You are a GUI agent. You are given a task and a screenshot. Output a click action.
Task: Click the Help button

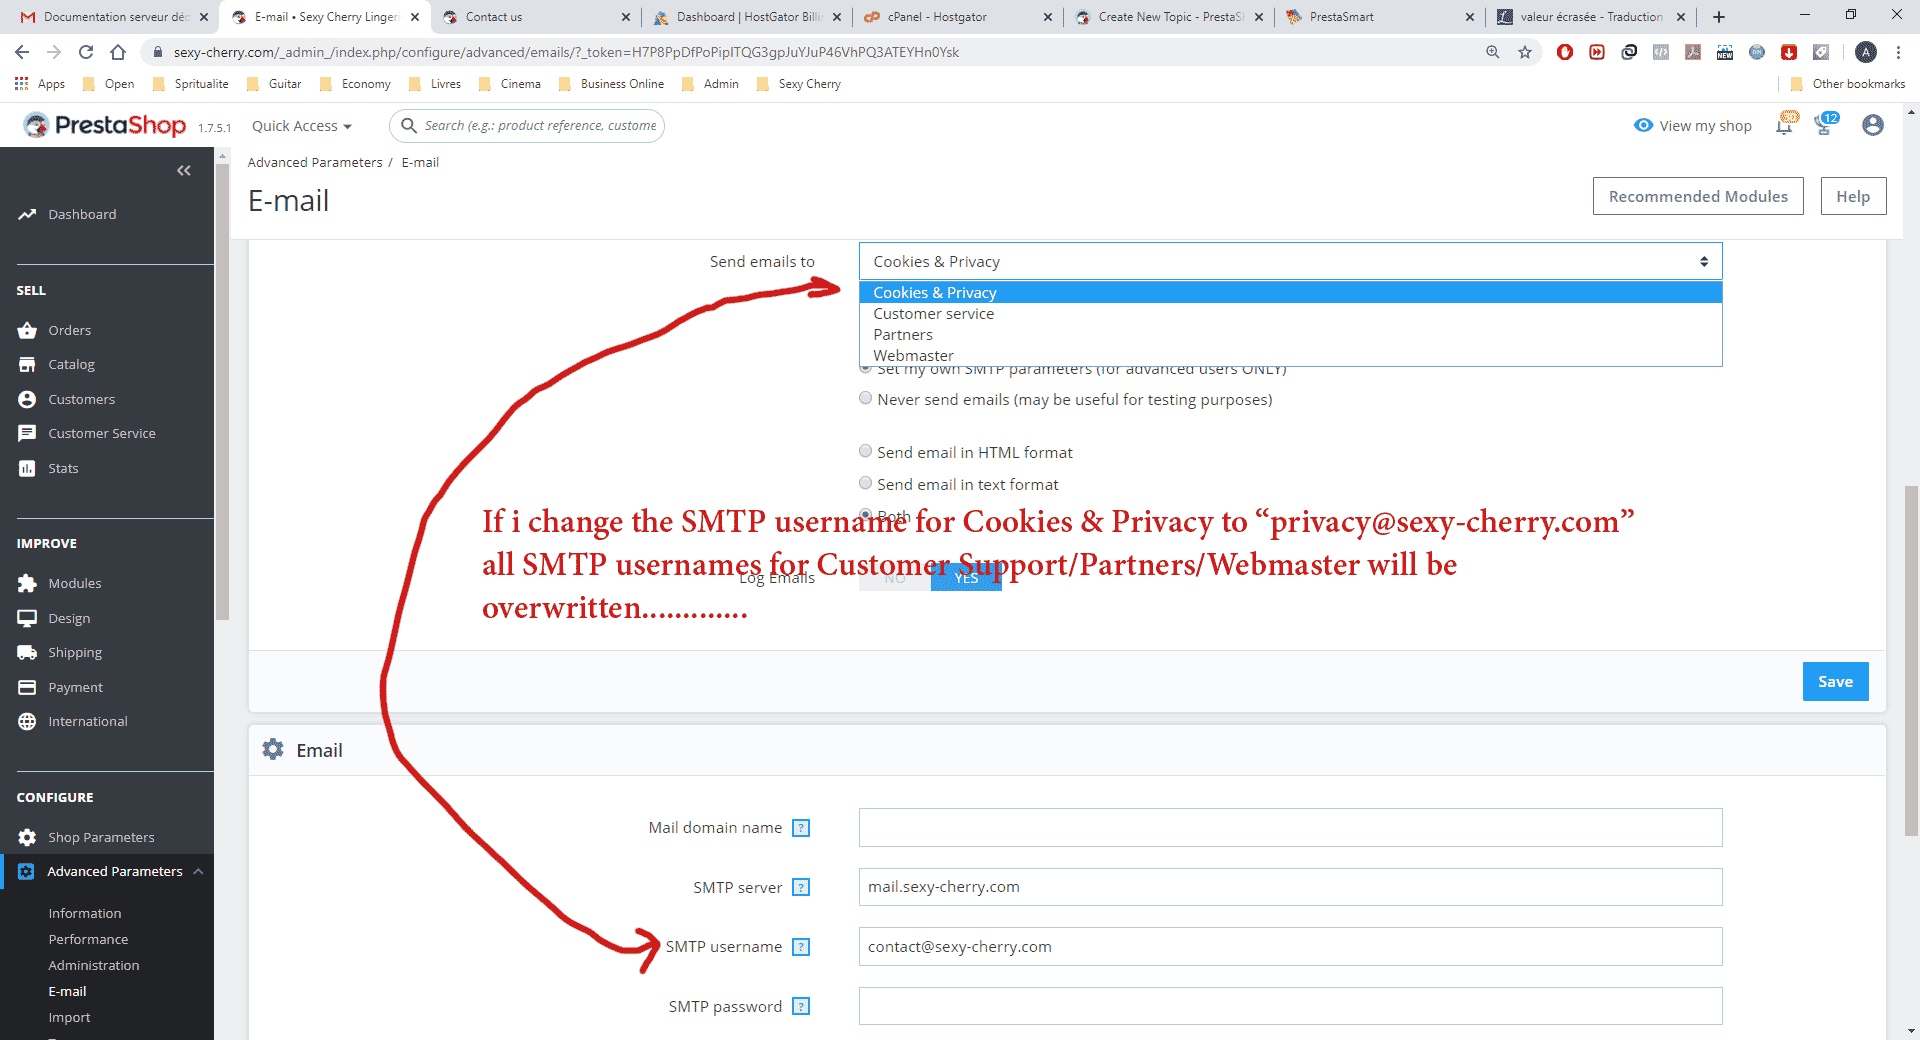(1853, 197)
